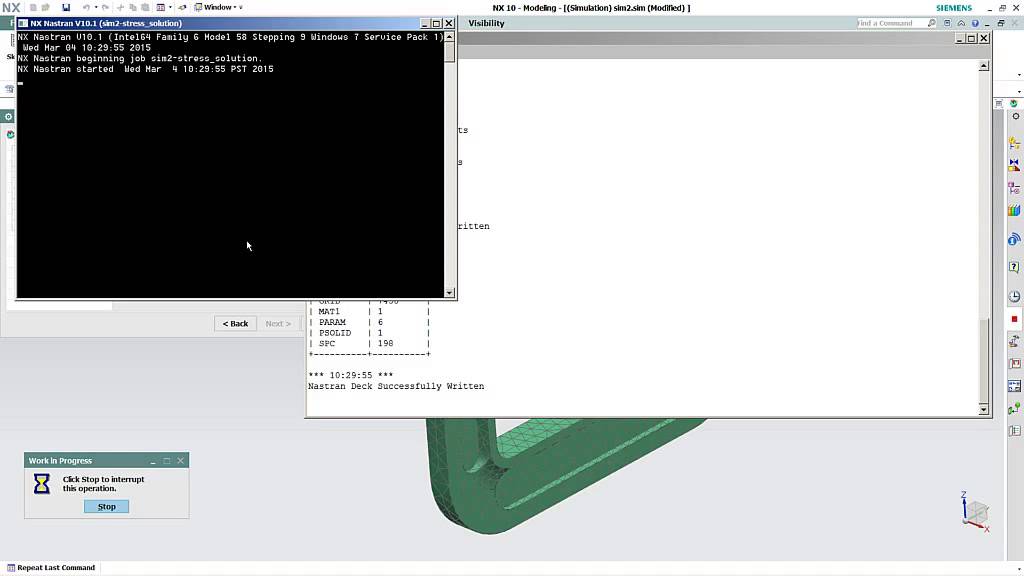Click the minimize ribbon chevron icon

pyautogui.click(x=961, y=23)
